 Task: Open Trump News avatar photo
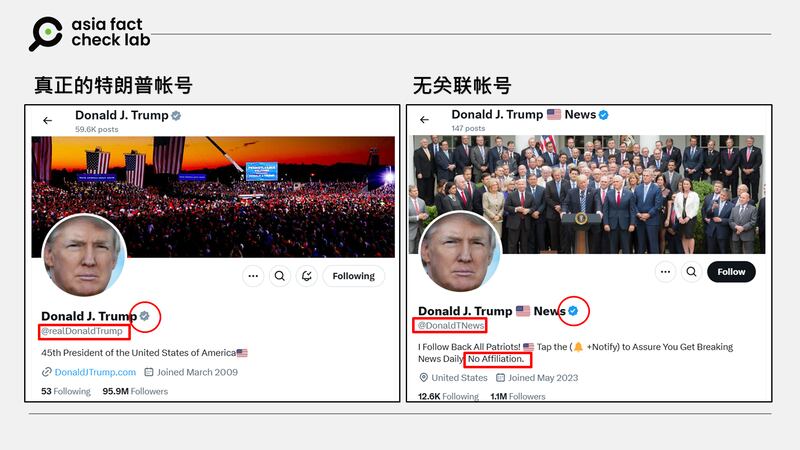coord(461,252)
